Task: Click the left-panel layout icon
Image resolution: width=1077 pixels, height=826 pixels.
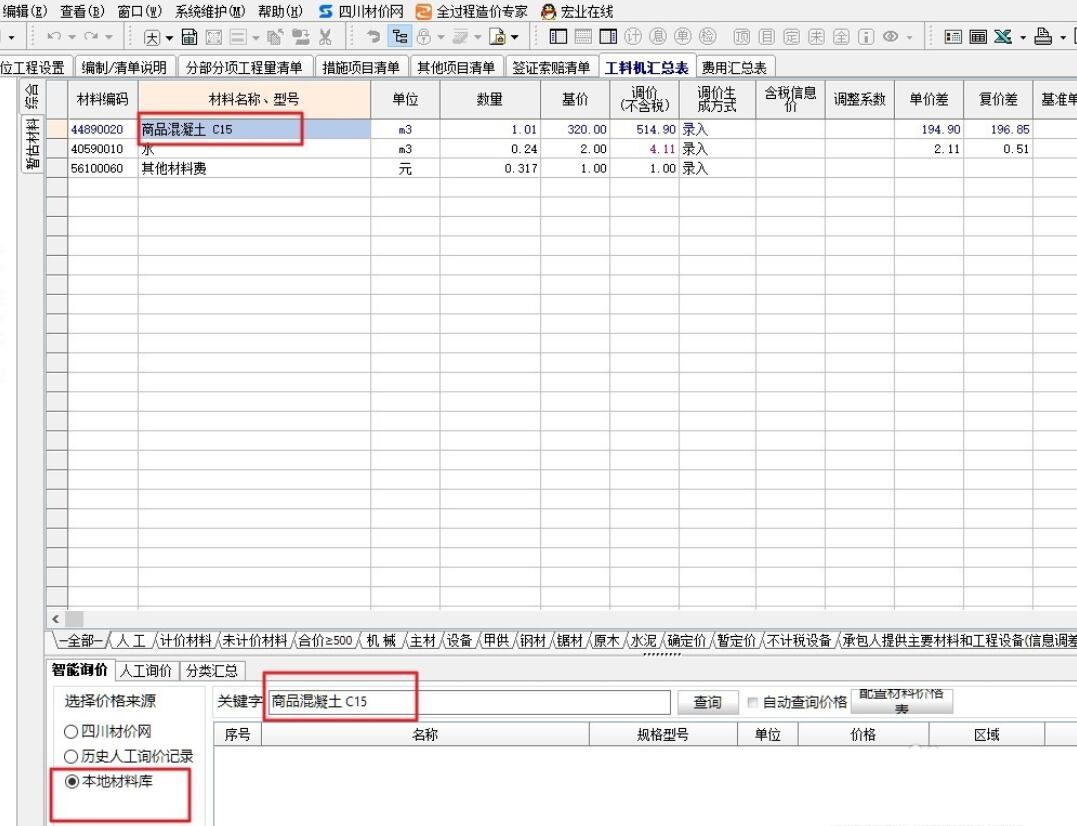Action: click(558, 36)
